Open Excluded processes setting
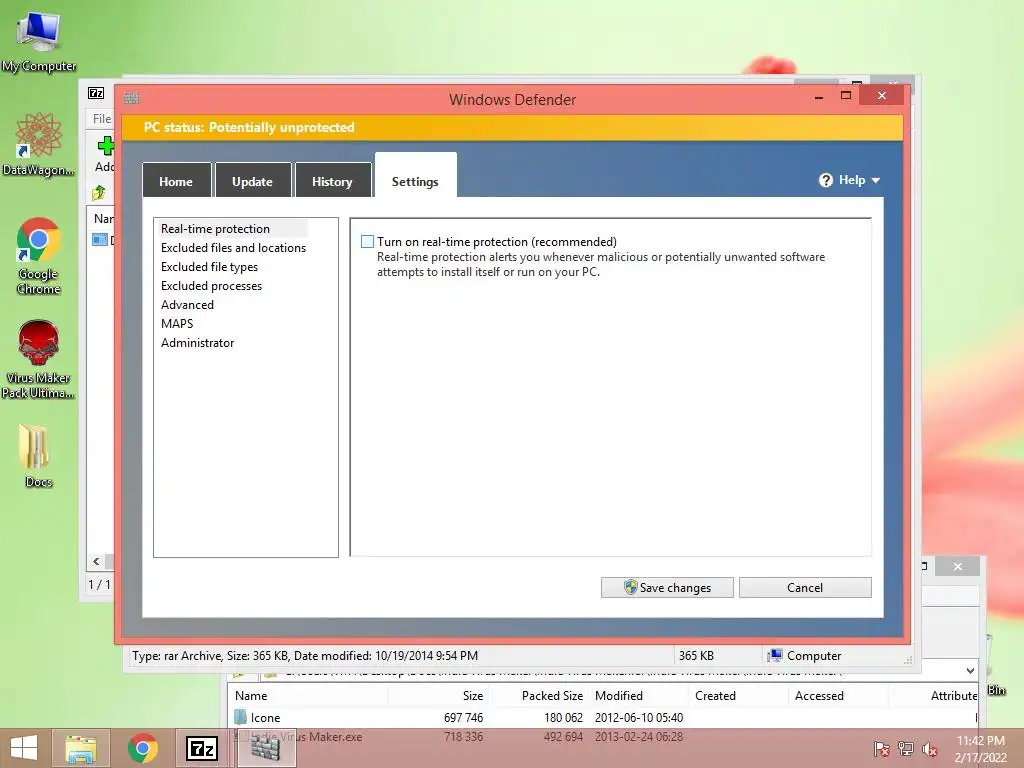This screenshot has width=1024, height=768. (x=211, y=285)
